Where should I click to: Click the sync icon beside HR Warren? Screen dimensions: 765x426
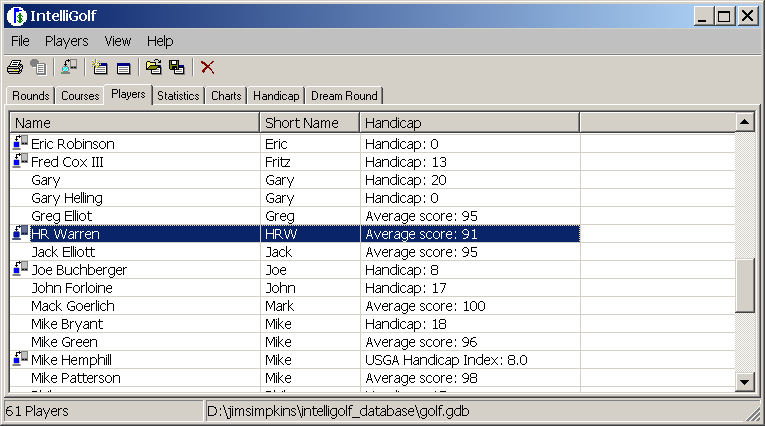point(20,233)
